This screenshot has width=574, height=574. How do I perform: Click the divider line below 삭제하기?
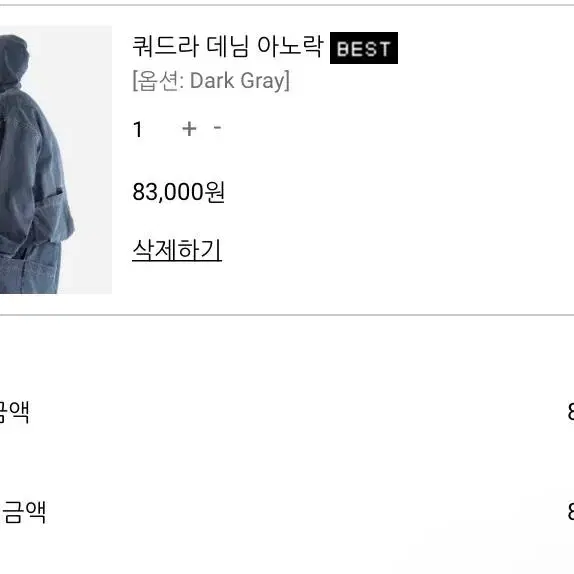287,315
